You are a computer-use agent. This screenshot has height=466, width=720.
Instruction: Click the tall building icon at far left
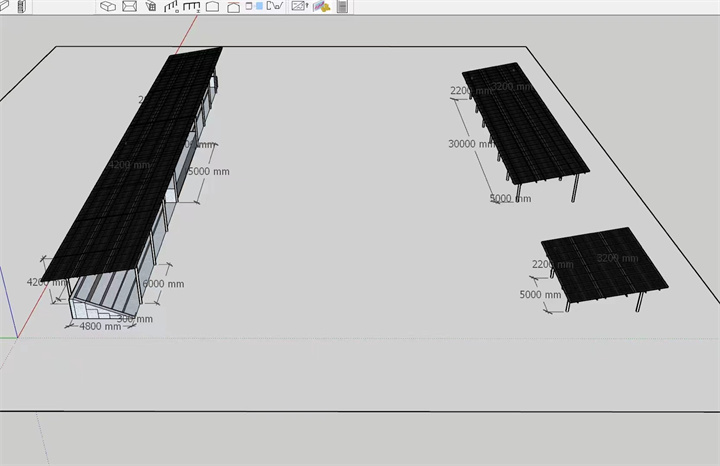19,6
